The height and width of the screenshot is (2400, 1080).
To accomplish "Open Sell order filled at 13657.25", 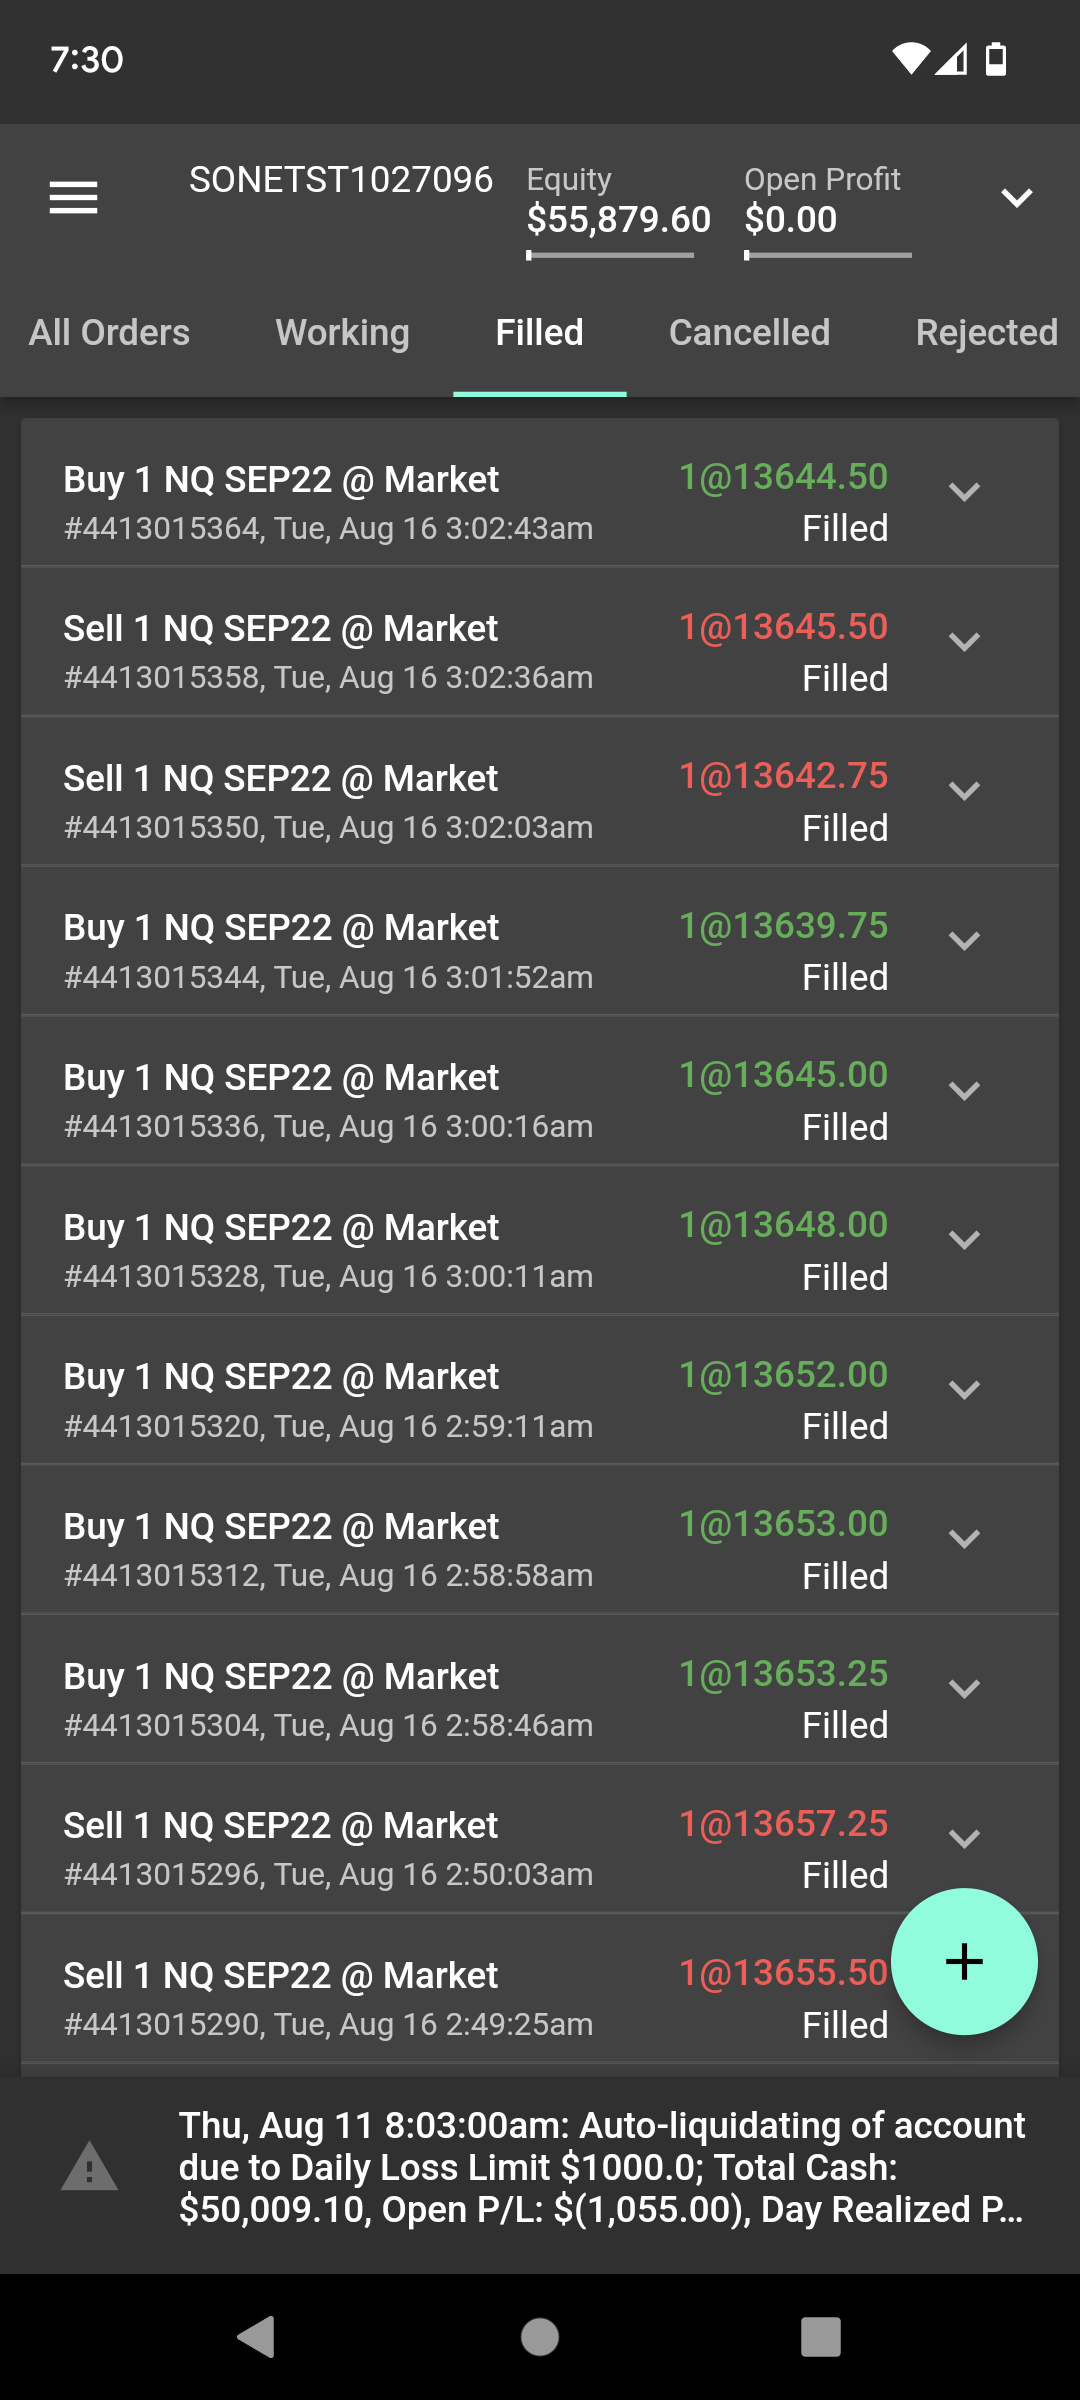I will pos(540,1839).
